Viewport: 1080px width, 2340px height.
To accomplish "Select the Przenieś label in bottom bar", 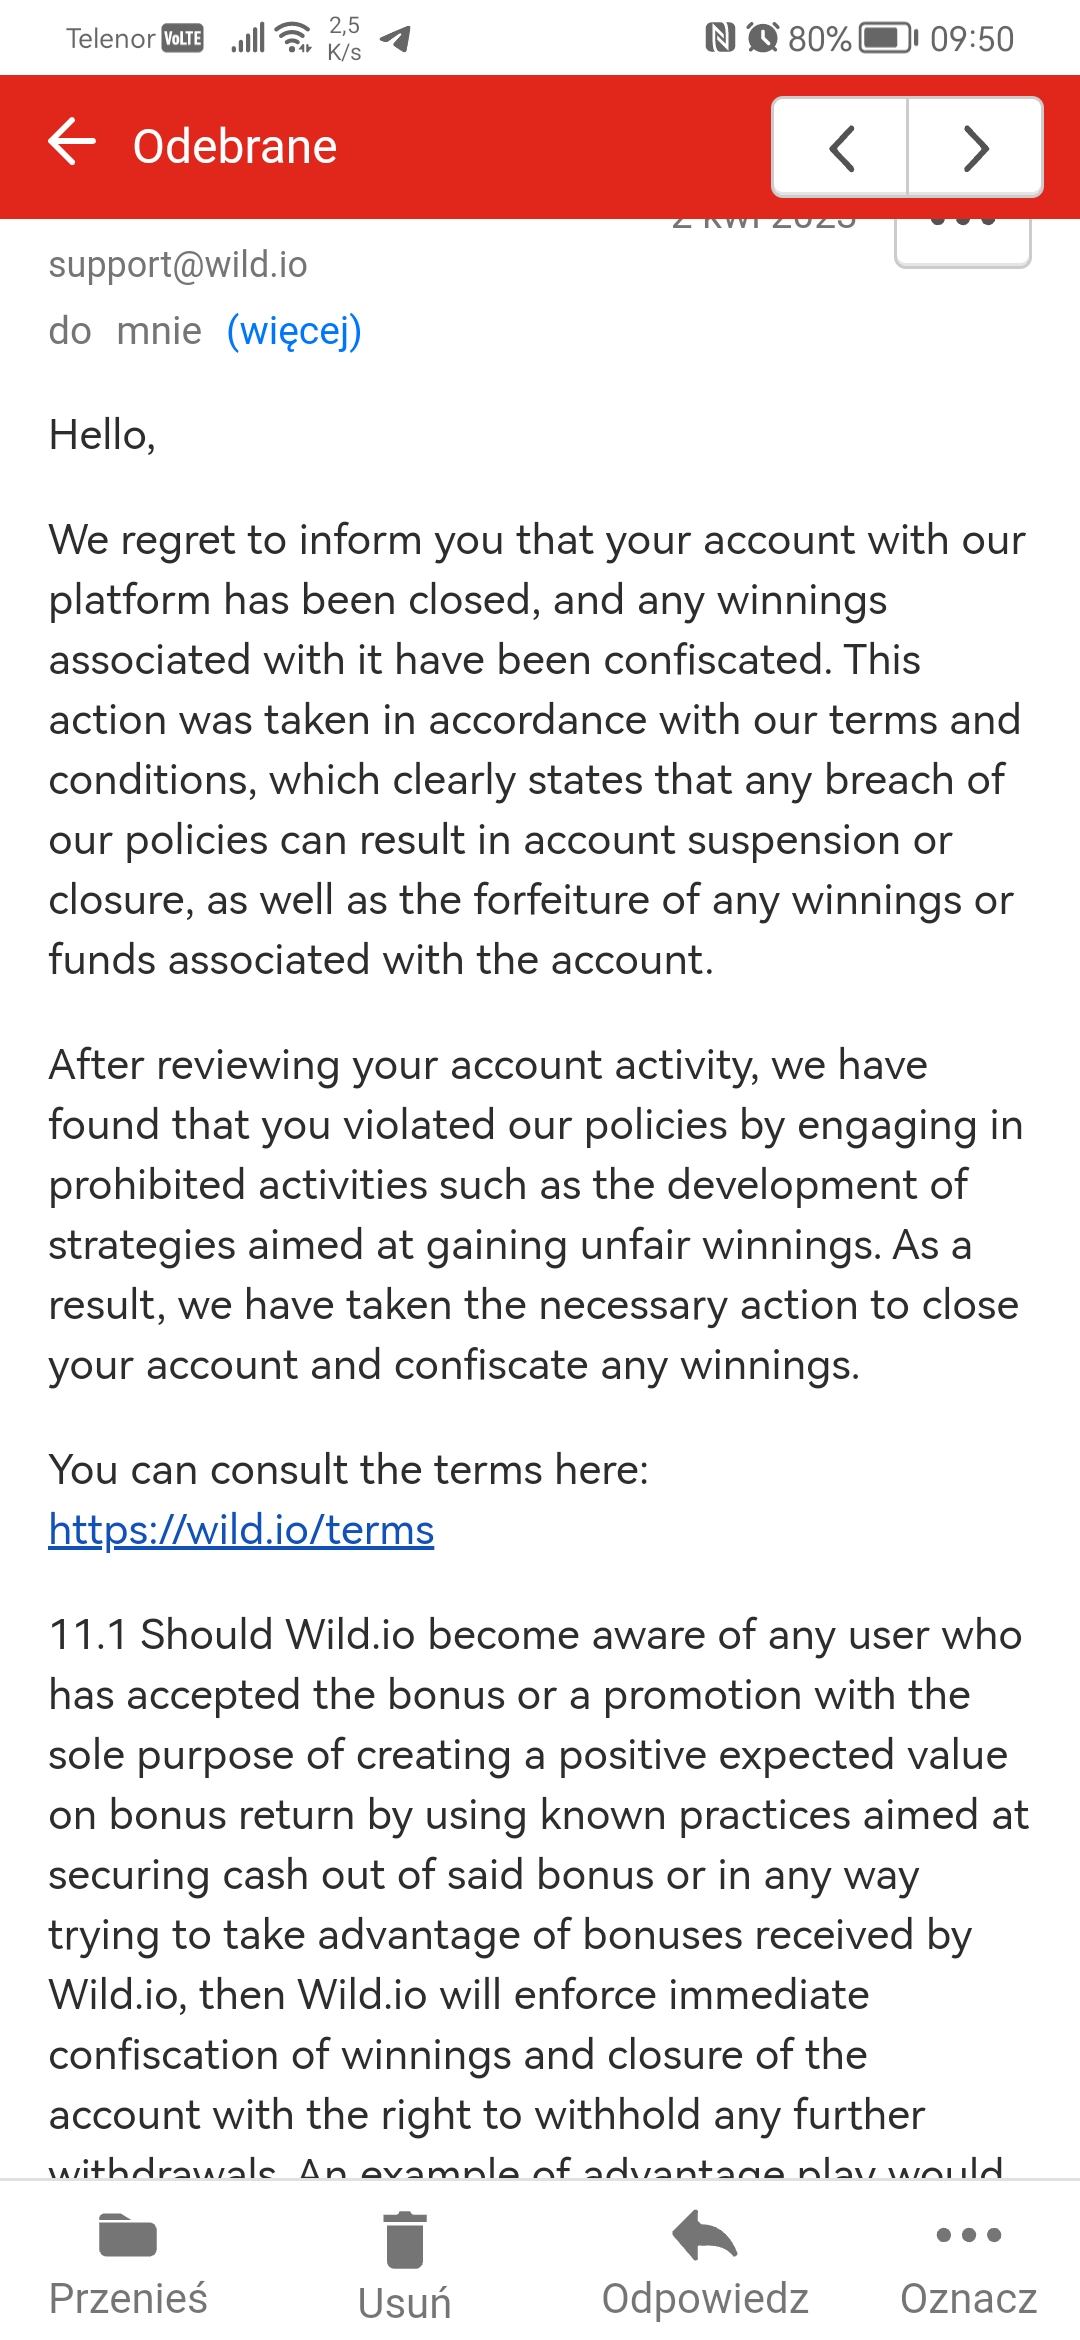I will (x=128, y=2298).
